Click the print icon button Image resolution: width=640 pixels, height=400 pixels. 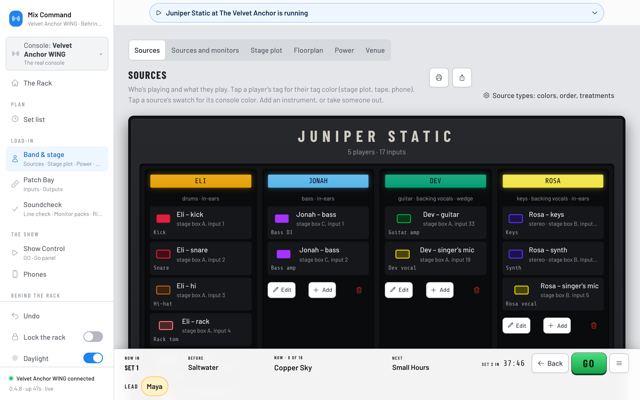click(x=439, y=78)
